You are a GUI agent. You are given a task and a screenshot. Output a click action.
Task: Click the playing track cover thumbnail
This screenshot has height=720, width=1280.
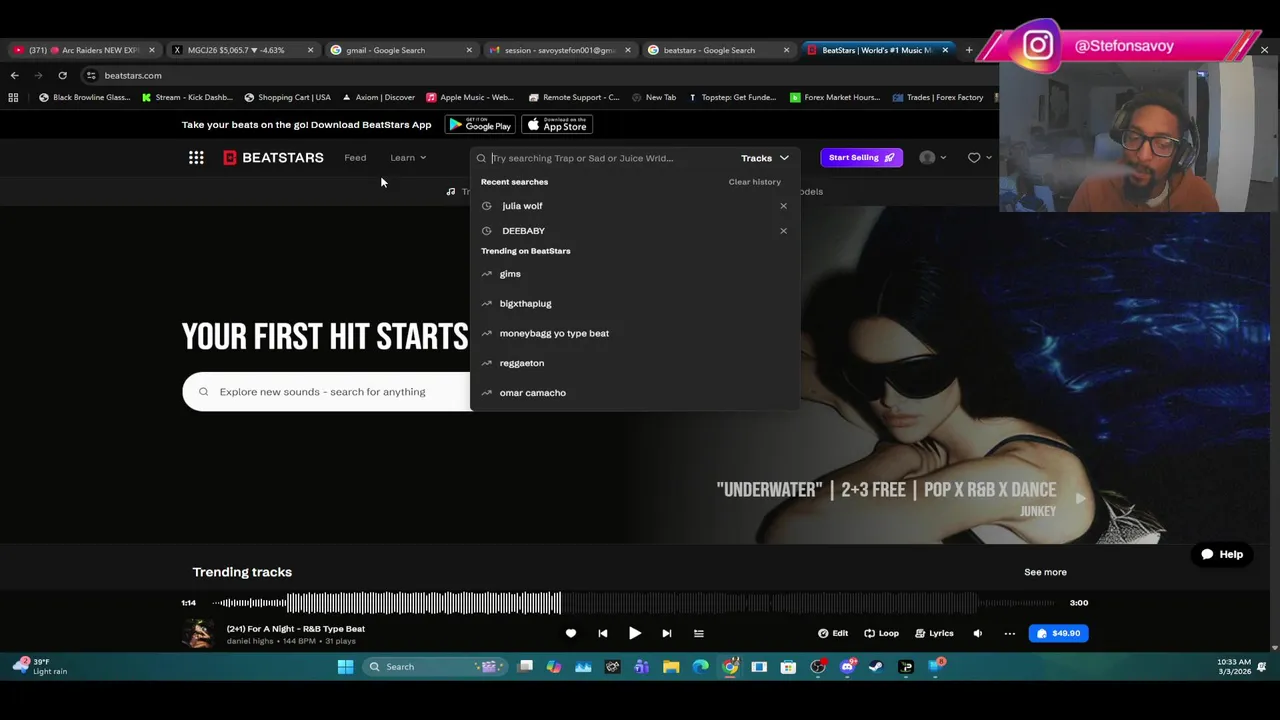tap(198, 634)
